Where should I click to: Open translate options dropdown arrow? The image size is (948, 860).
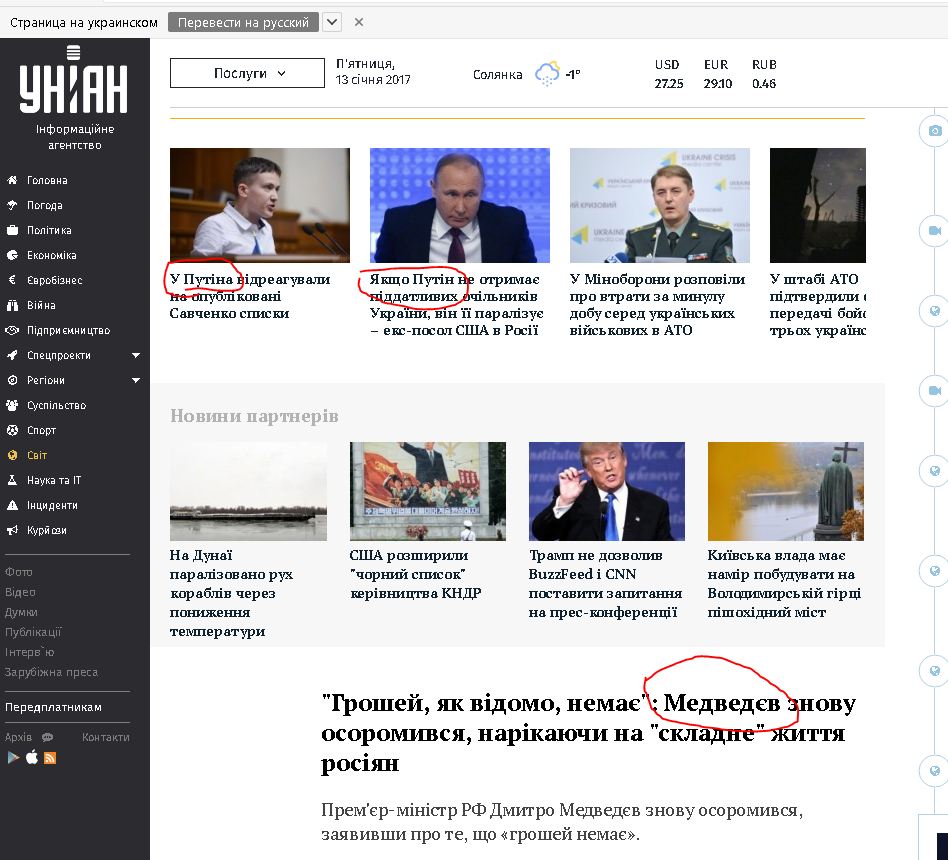tap(332, 22)
